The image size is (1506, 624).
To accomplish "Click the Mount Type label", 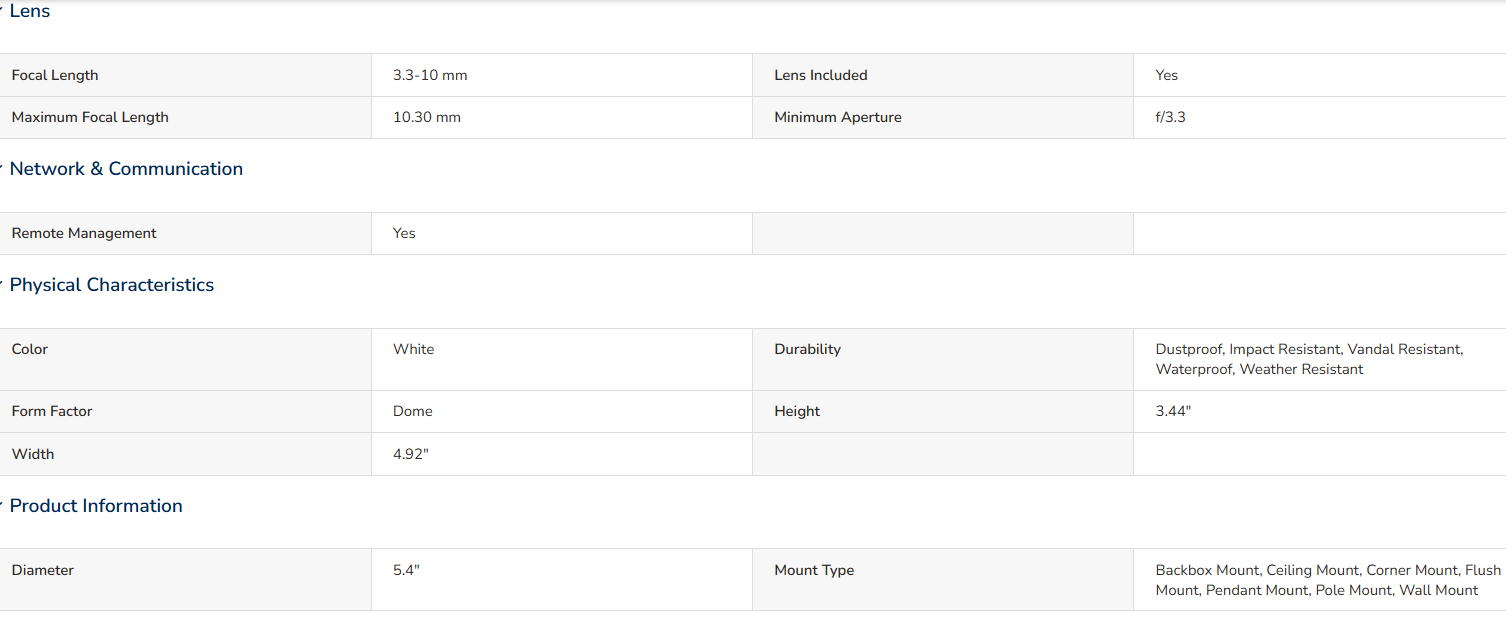I will click(814, 570).
